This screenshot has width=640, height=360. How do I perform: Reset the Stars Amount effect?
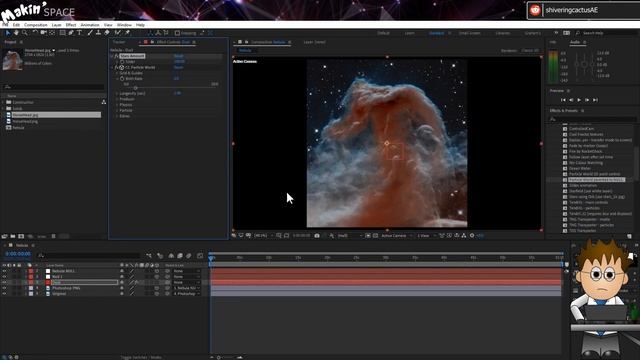pyautogui.click(x=179, y=56)
